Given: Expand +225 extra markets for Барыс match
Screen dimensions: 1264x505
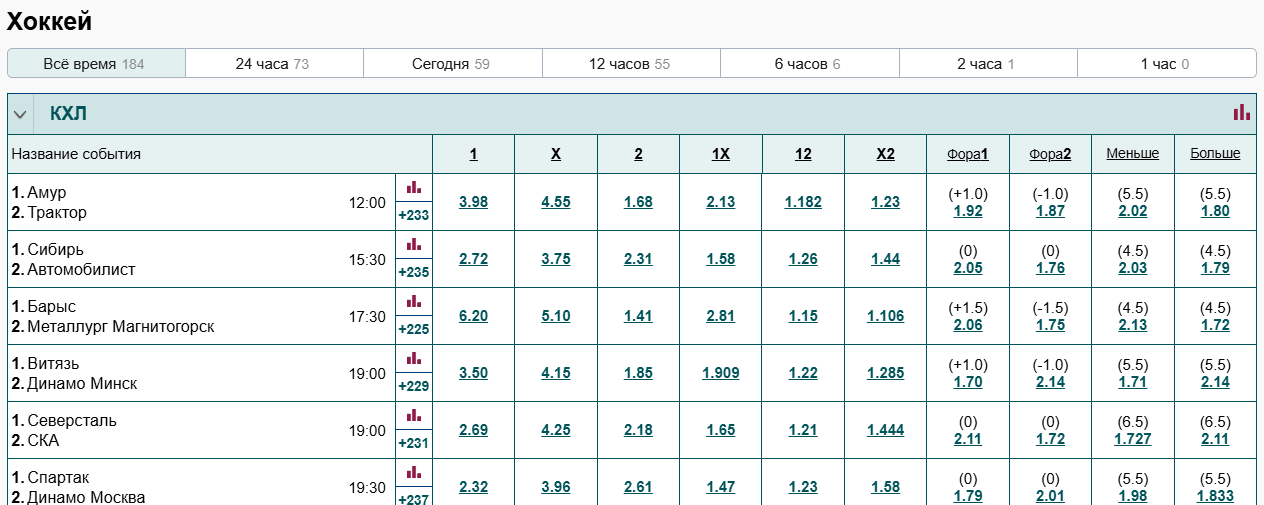Looking at the screenshot, I should click(414, 329).
